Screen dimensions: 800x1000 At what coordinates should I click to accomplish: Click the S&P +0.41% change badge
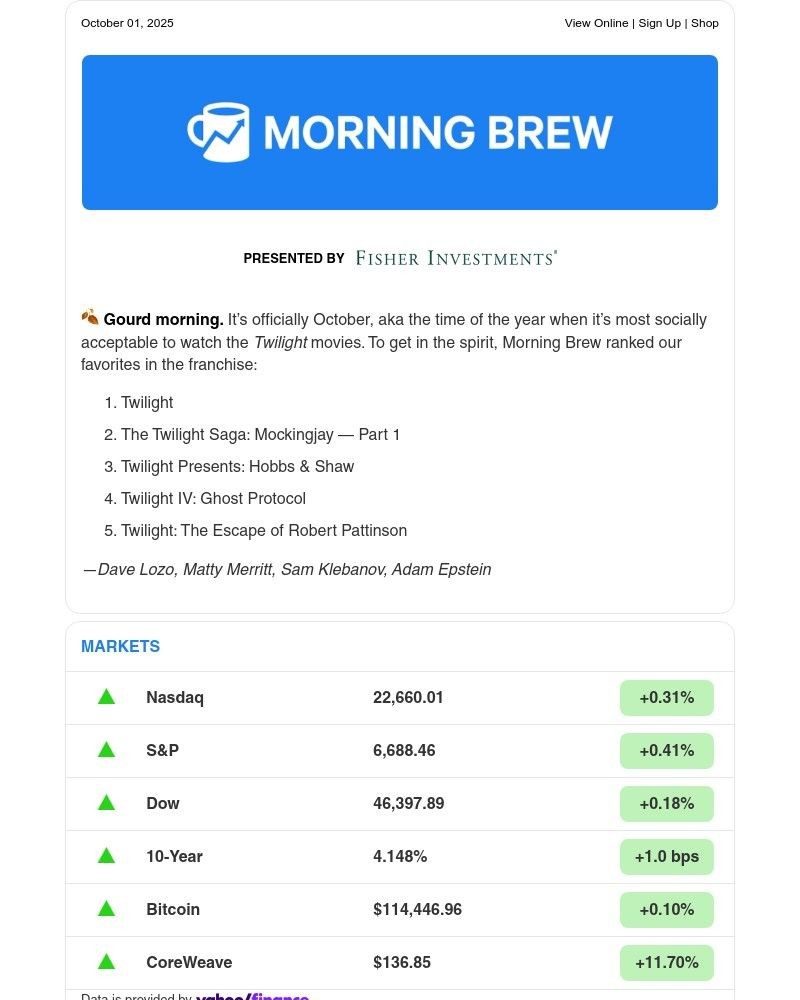click(666, 751)
